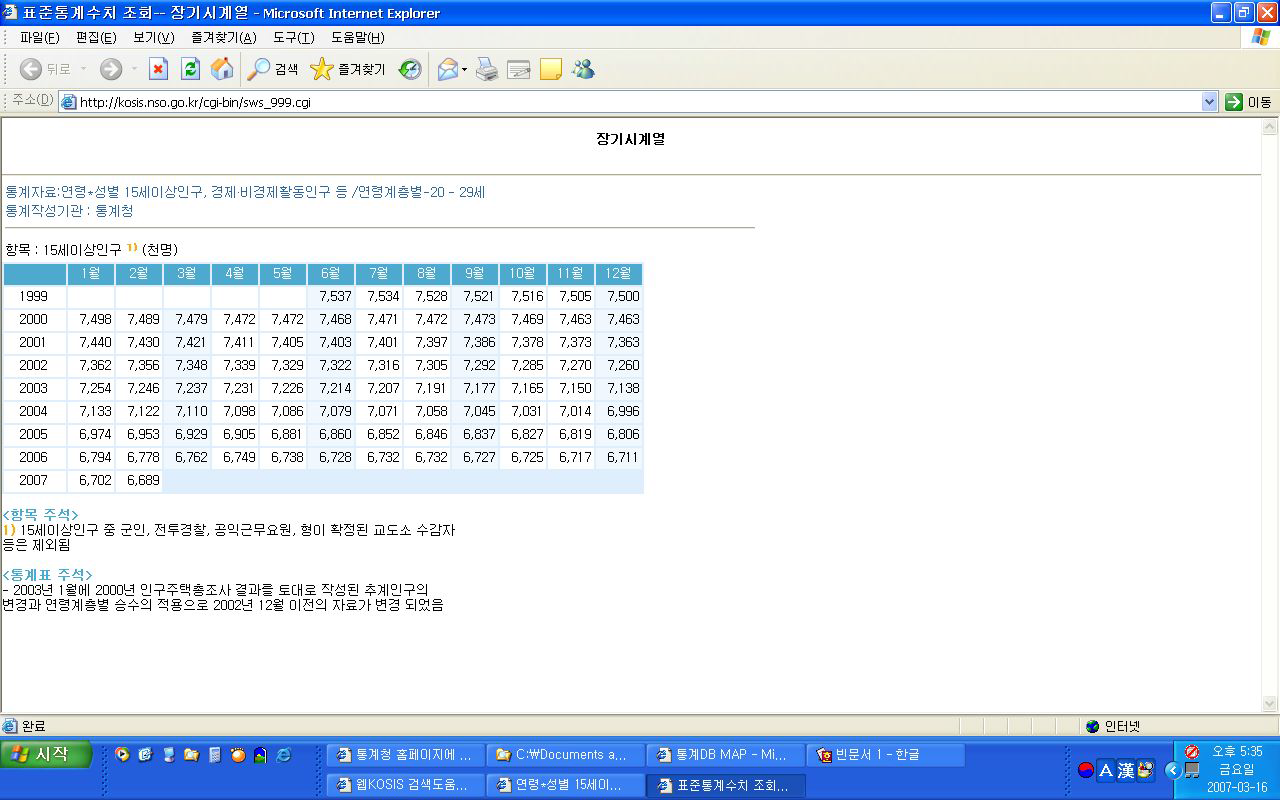The height and width of the screenshot is (800, 1280).
Task: Print the page with printer icon
Action: click(487, 69)
